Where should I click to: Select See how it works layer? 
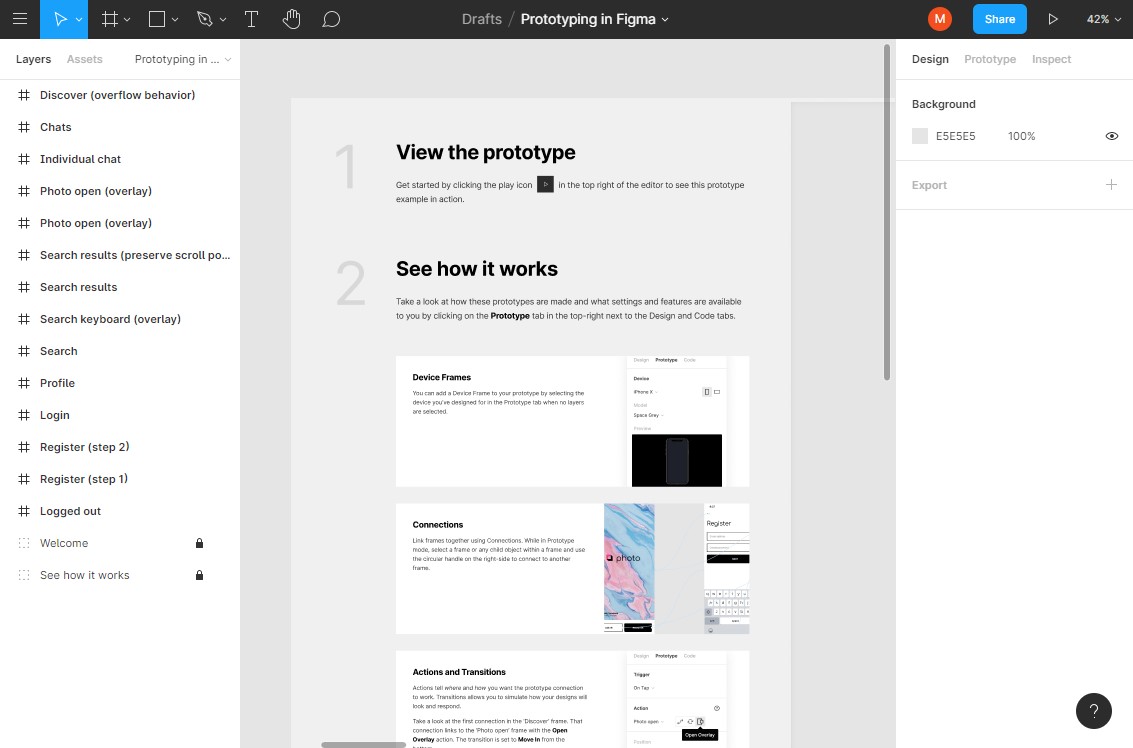click(119, 575)
